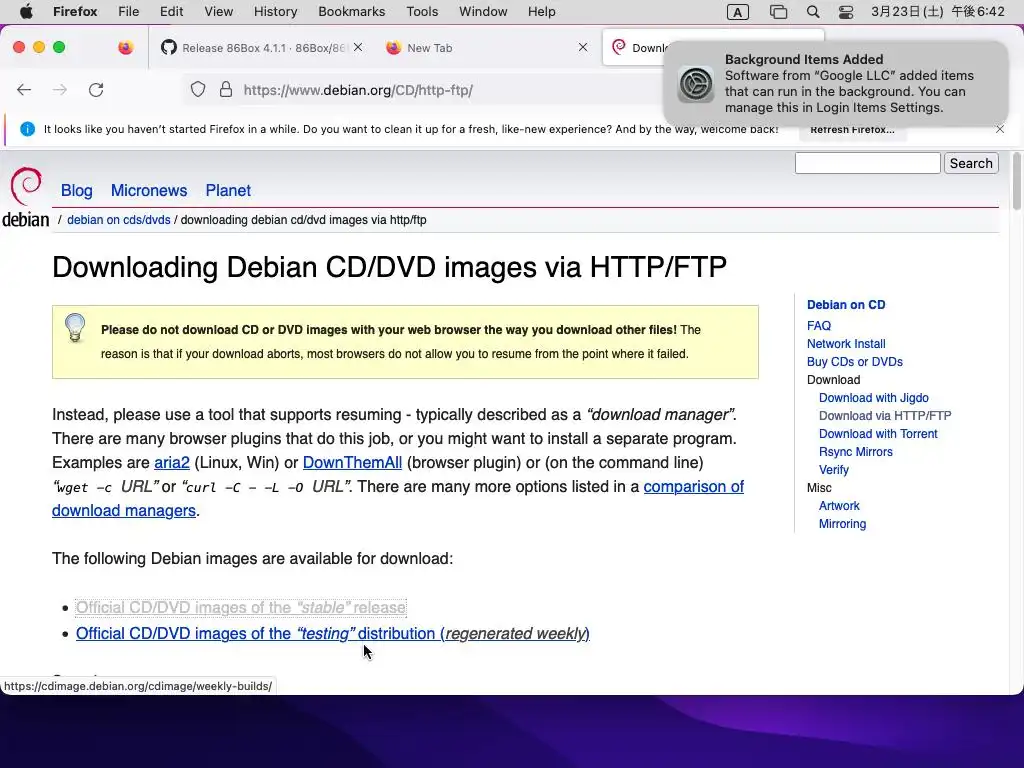Click the site security padlock icon

[x=226, y=89]
